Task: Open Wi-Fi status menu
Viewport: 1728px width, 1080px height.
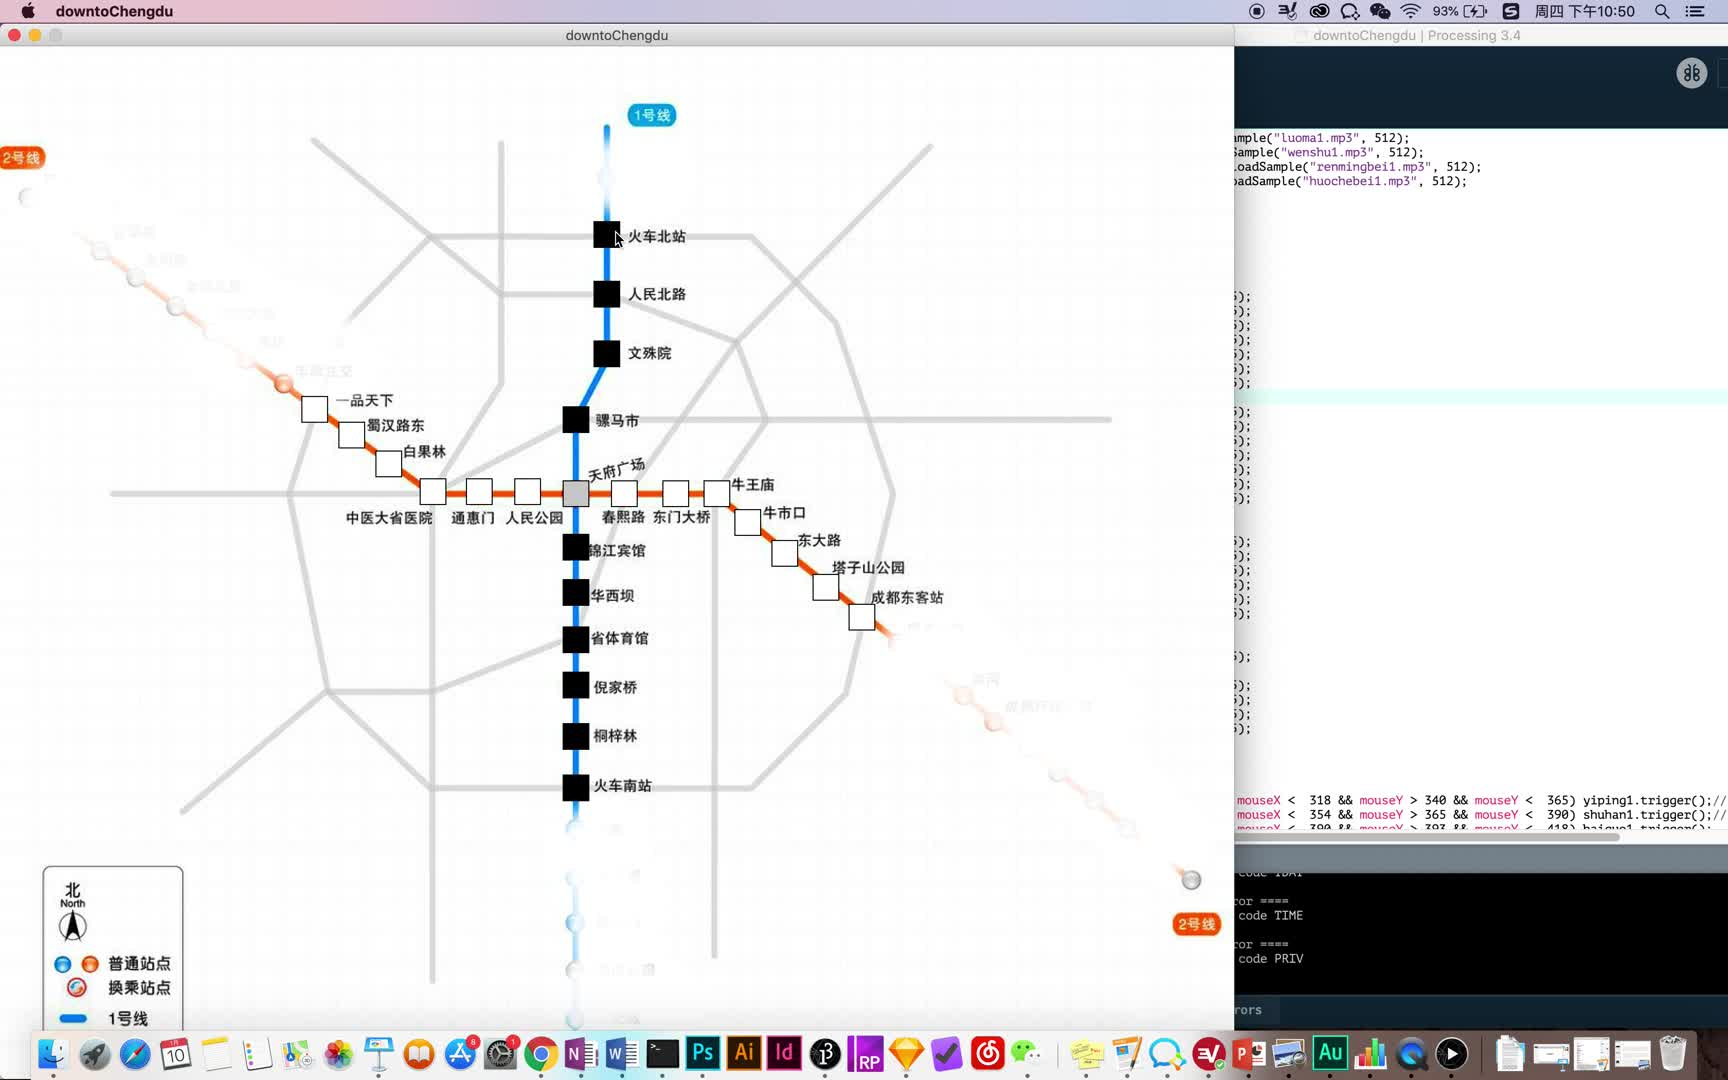Action: point(1410,11)
